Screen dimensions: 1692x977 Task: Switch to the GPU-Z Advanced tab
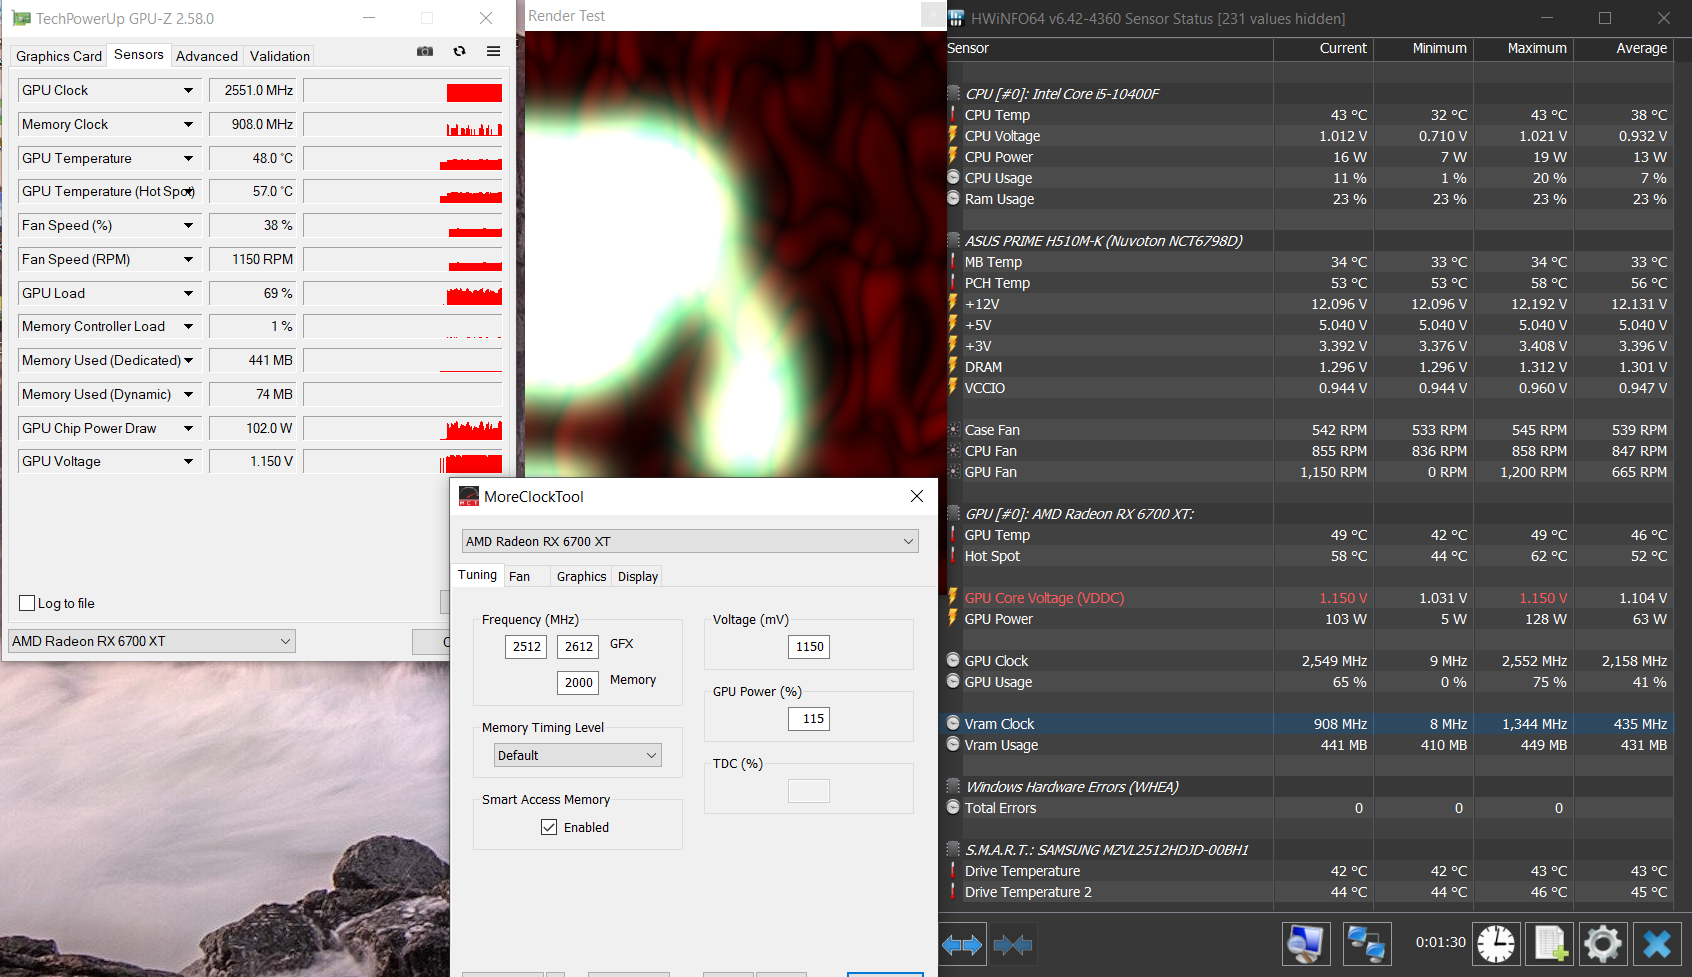click(x=207, y=56)
